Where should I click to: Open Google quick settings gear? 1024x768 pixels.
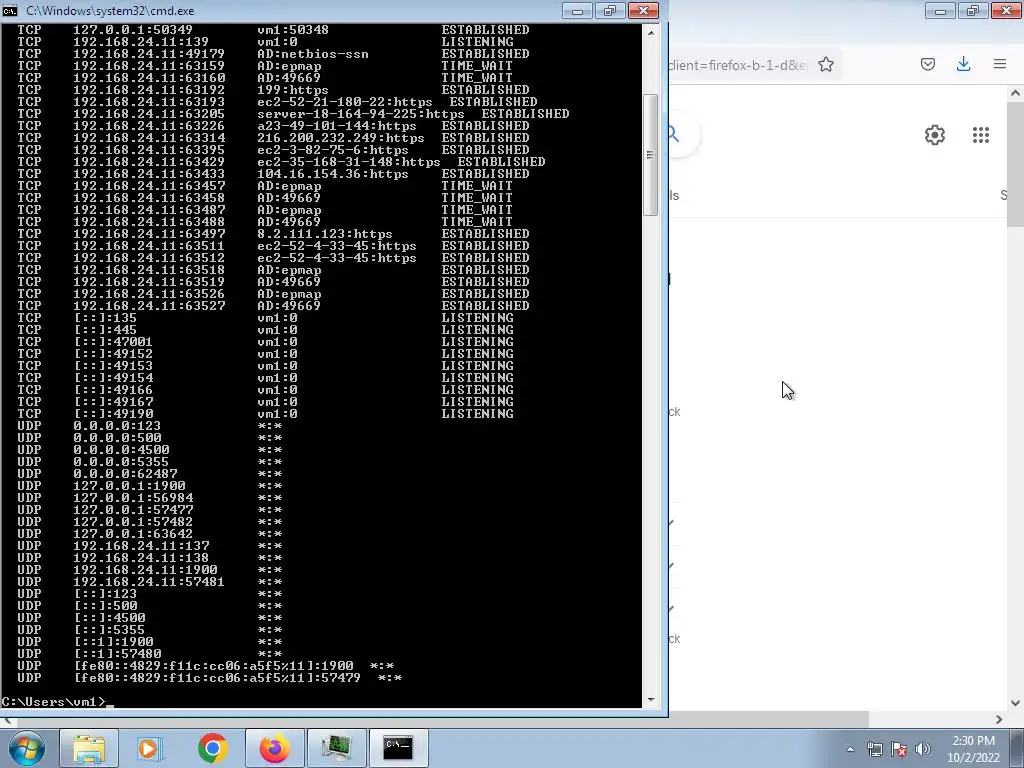pos(935,135)
